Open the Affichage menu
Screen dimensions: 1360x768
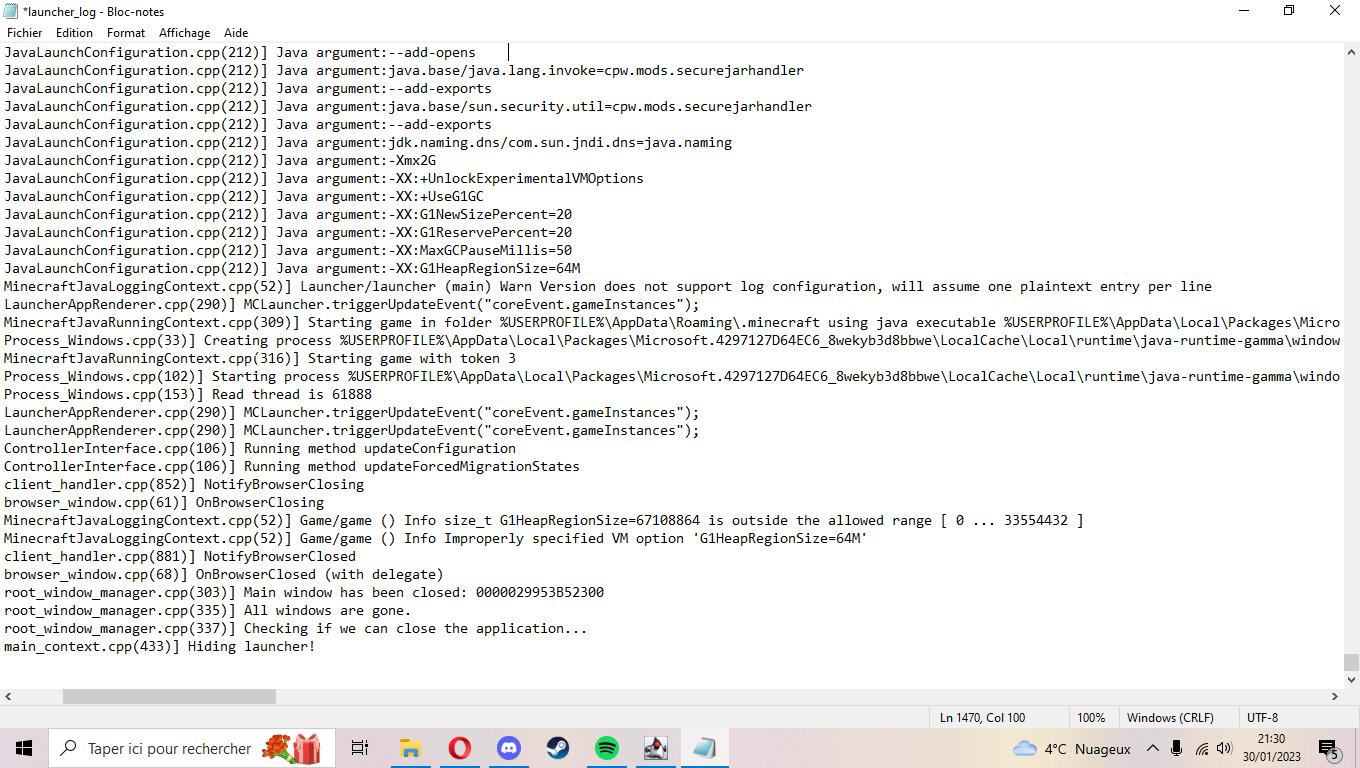click(185, 33)
